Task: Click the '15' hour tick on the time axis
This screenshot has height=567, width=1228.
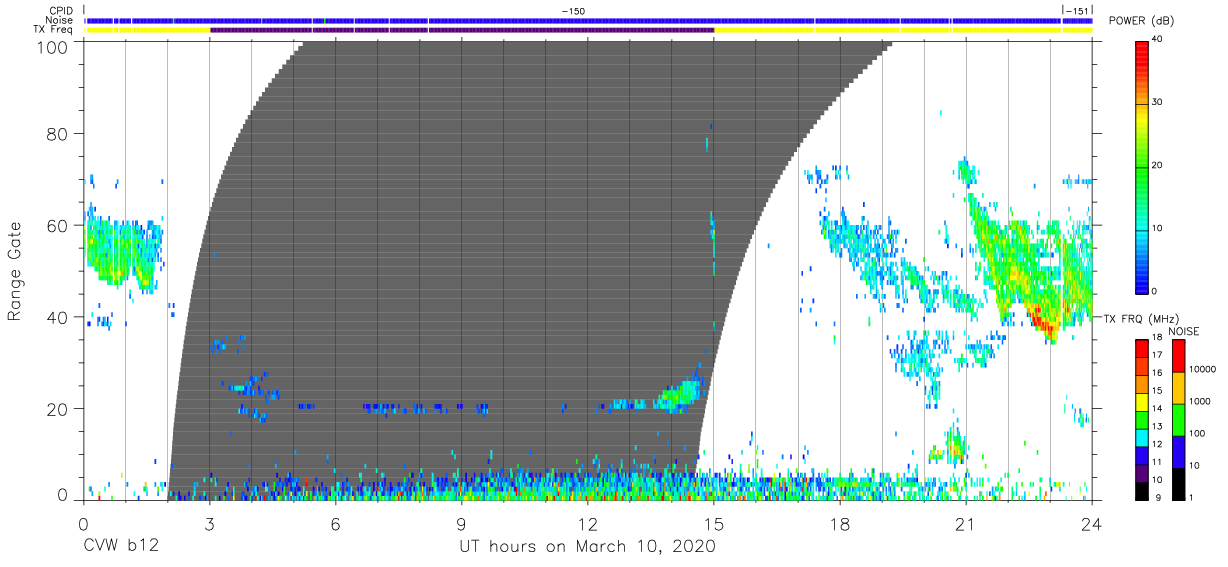Action: point(713,524)
